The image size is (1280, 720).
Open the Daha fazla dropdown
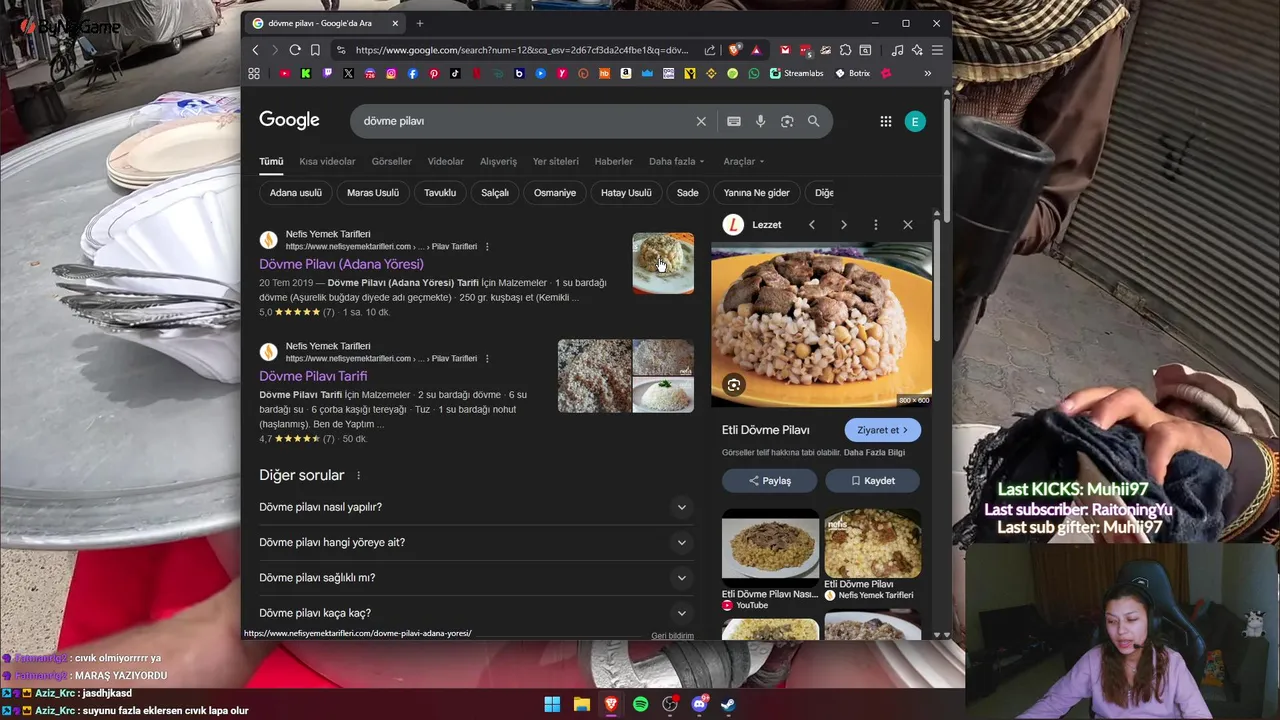pos(676,161)
